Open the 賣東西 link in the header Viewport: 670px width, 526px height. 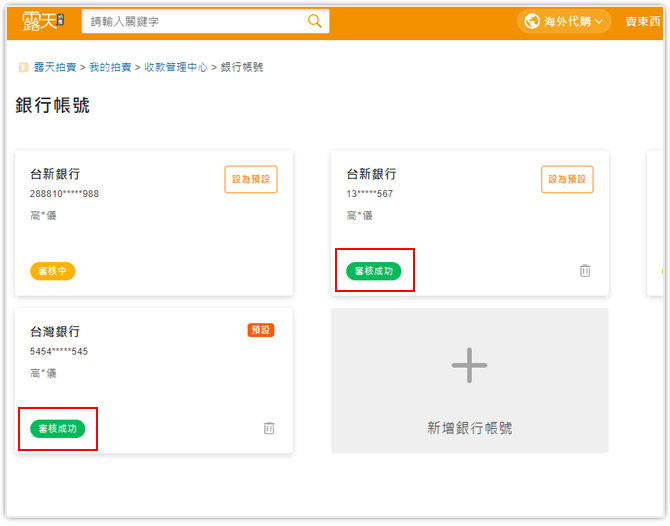[642, 22]
